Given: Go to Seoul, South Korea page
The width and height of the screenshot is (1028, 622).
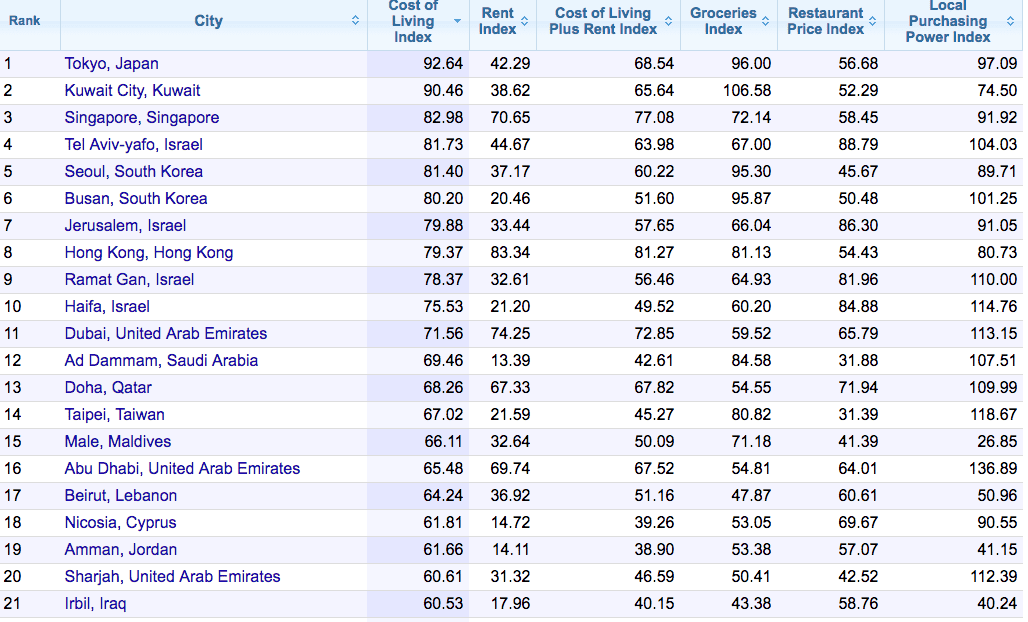Looking at the screenshot, I should [133, 172].
